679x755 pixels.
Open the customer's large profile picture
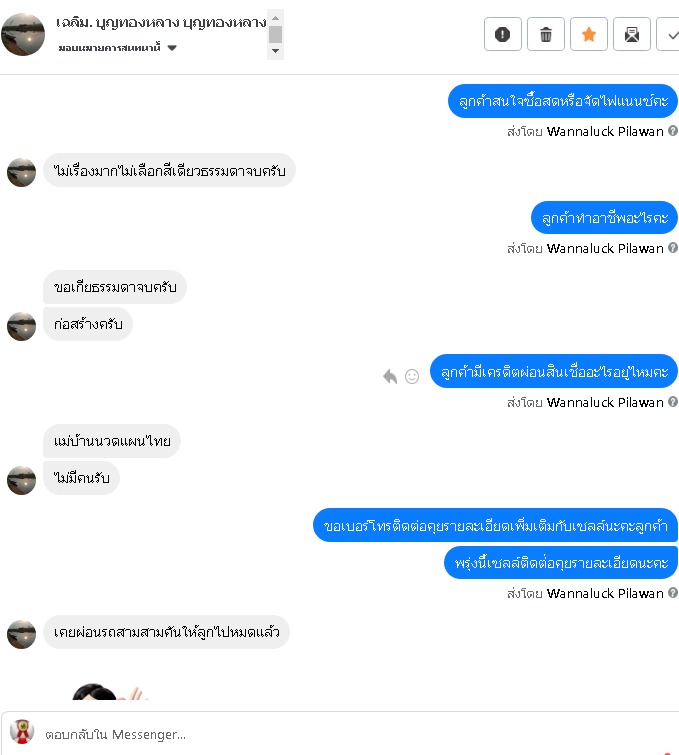point(23,34)
